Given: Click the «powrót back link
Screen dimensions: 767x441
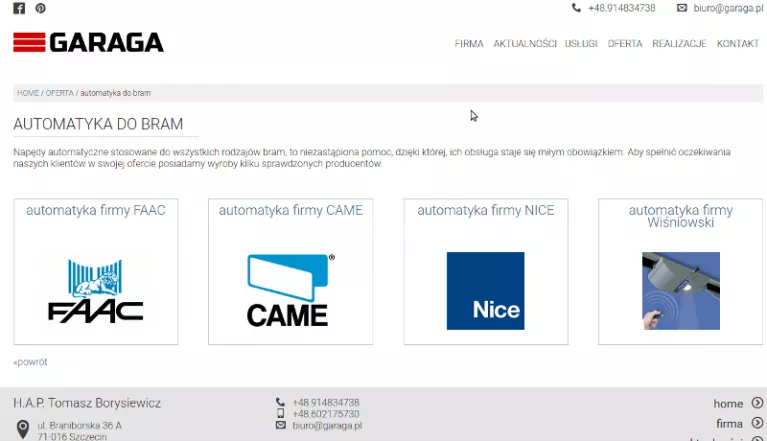Looking at the screenshot, I should click(x=30, y=362).
